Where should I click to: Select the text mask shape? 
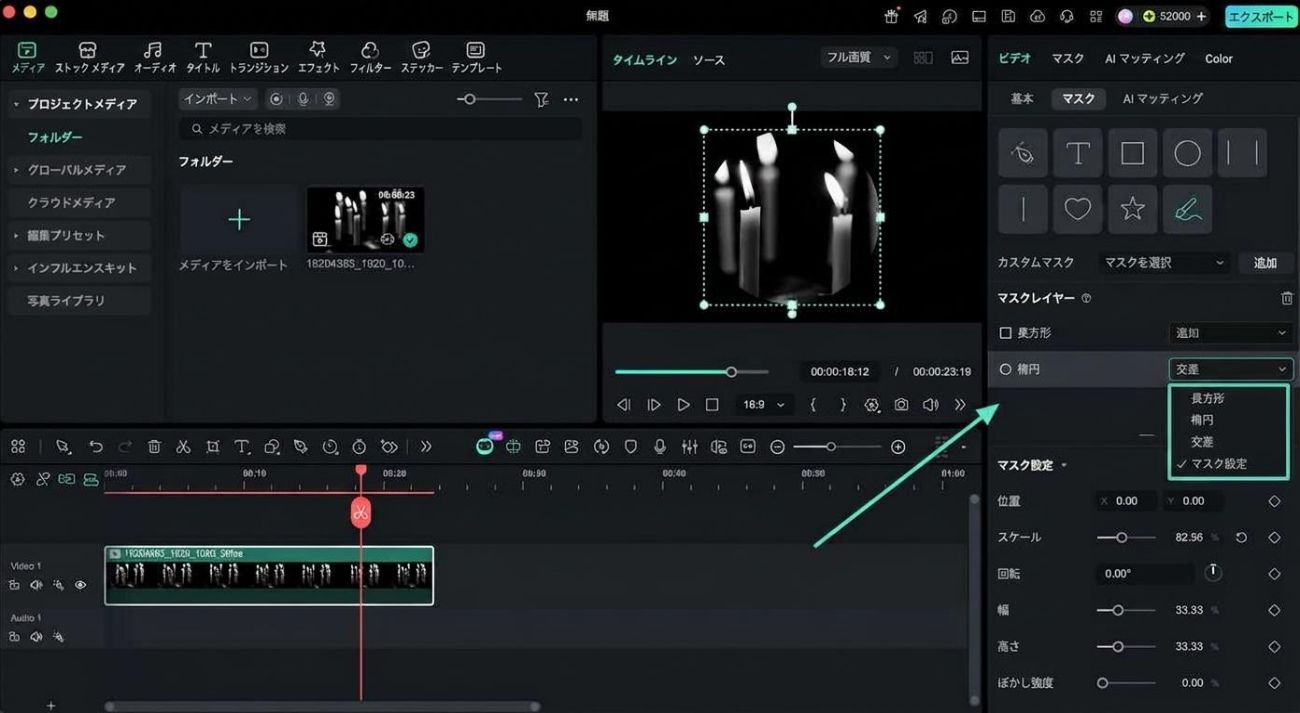(1078, 153)
